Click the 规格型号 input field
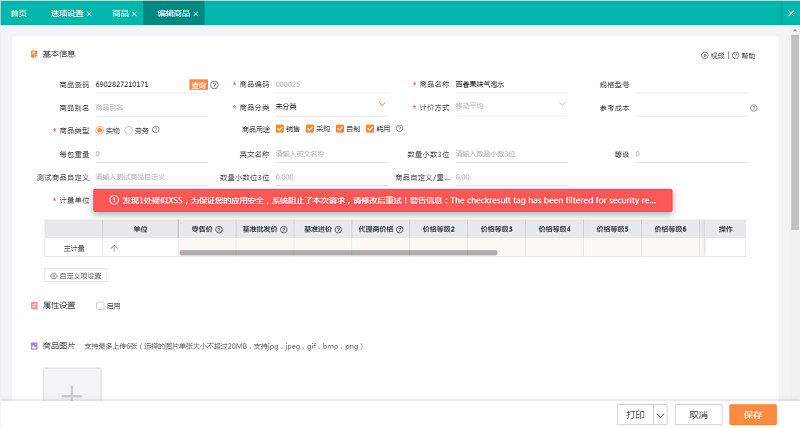Viewport: 800px width, 428px height. click(x=691, y=85)
